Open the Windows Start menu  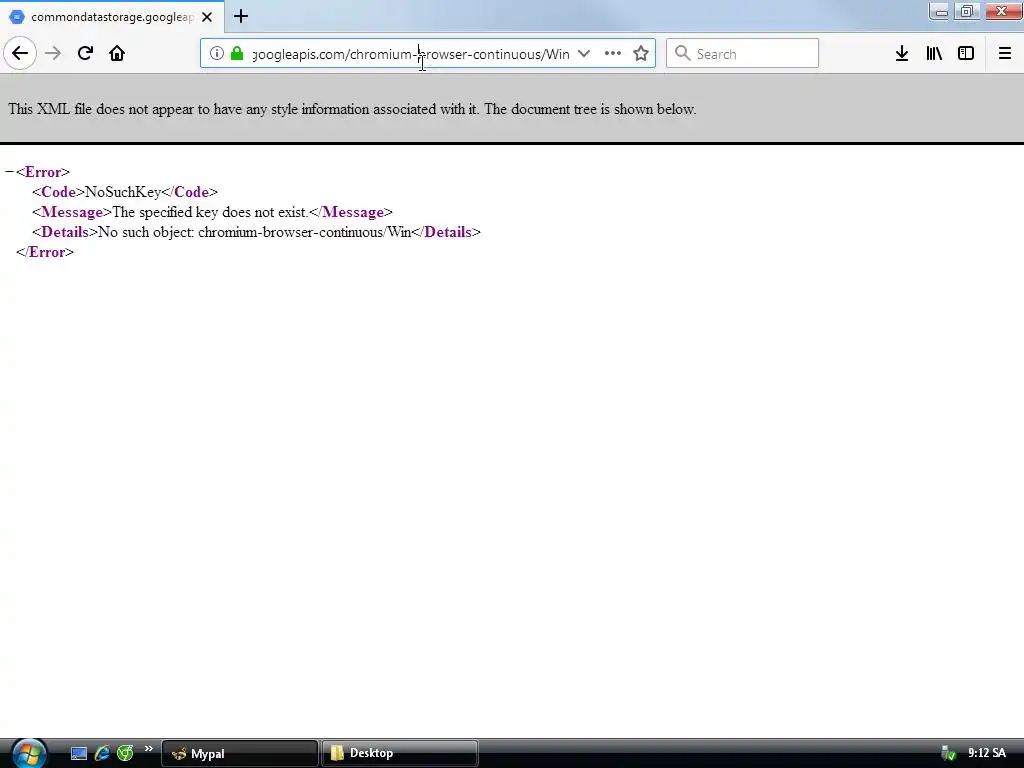27,753
